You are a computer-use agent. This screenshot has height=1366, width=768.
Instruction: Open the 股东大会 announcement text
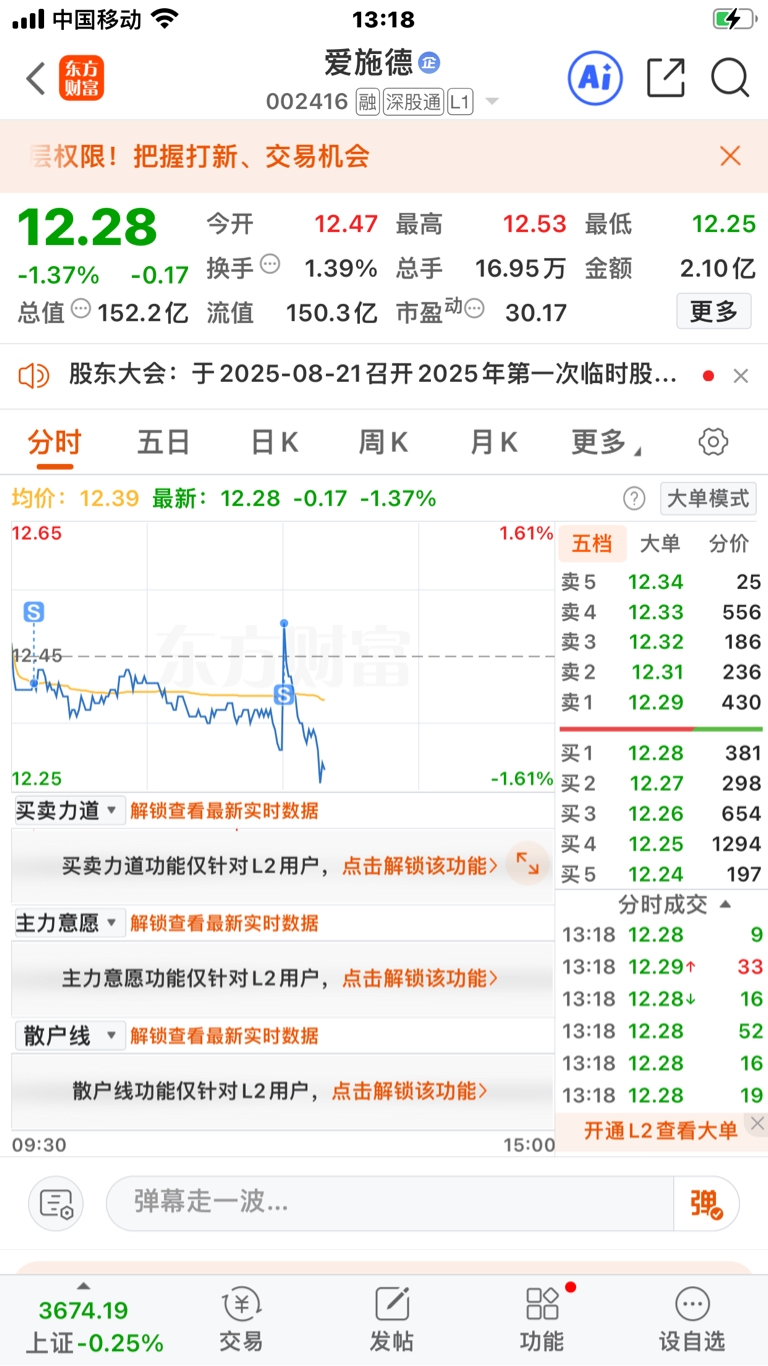tap(373, 376)
